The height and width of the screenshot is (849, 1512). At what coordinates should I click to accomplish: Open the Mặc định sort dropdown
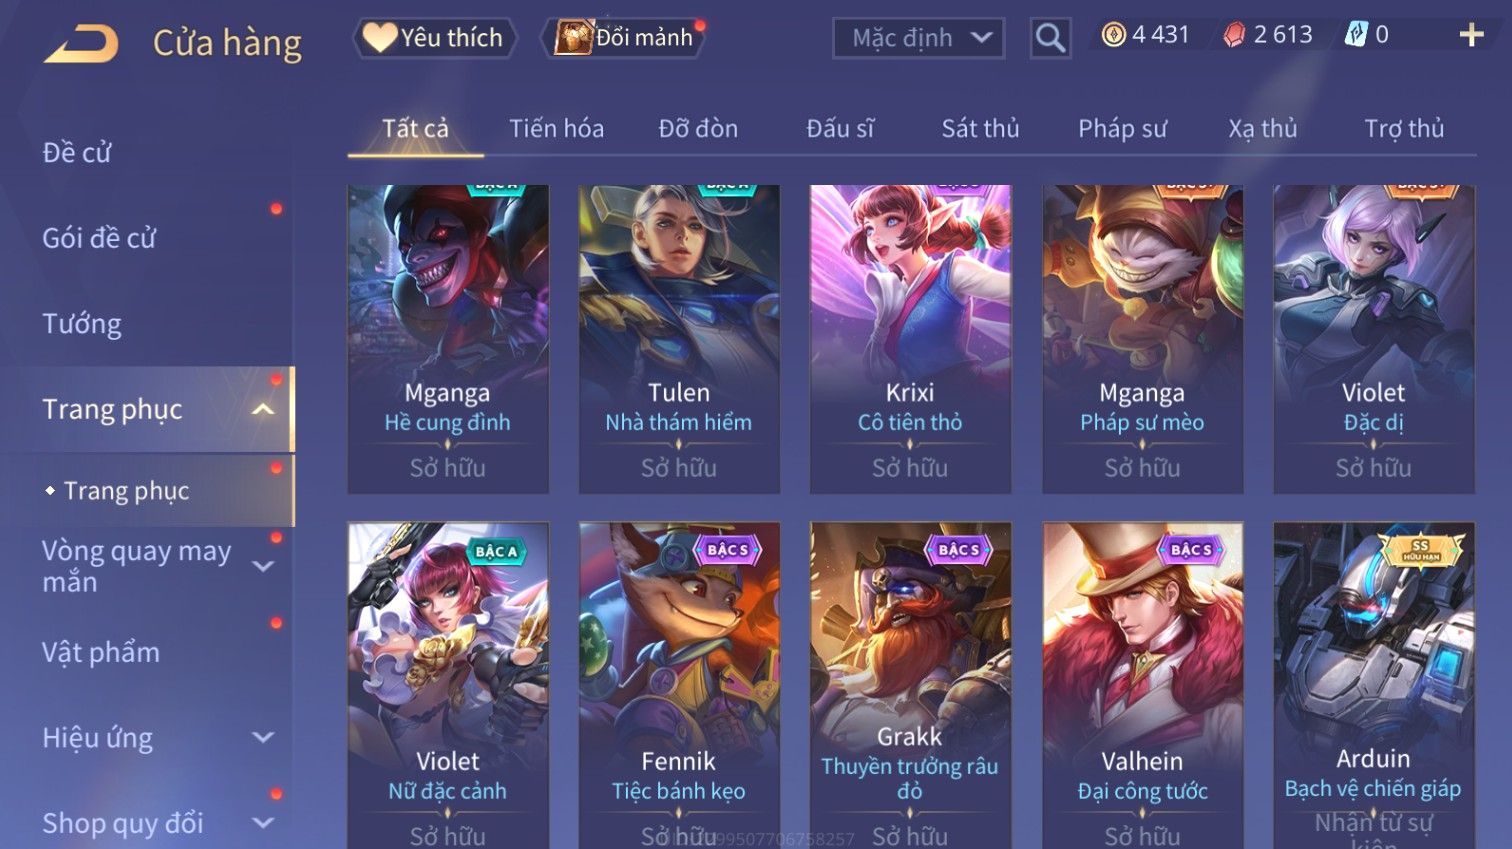coord(918,38)
